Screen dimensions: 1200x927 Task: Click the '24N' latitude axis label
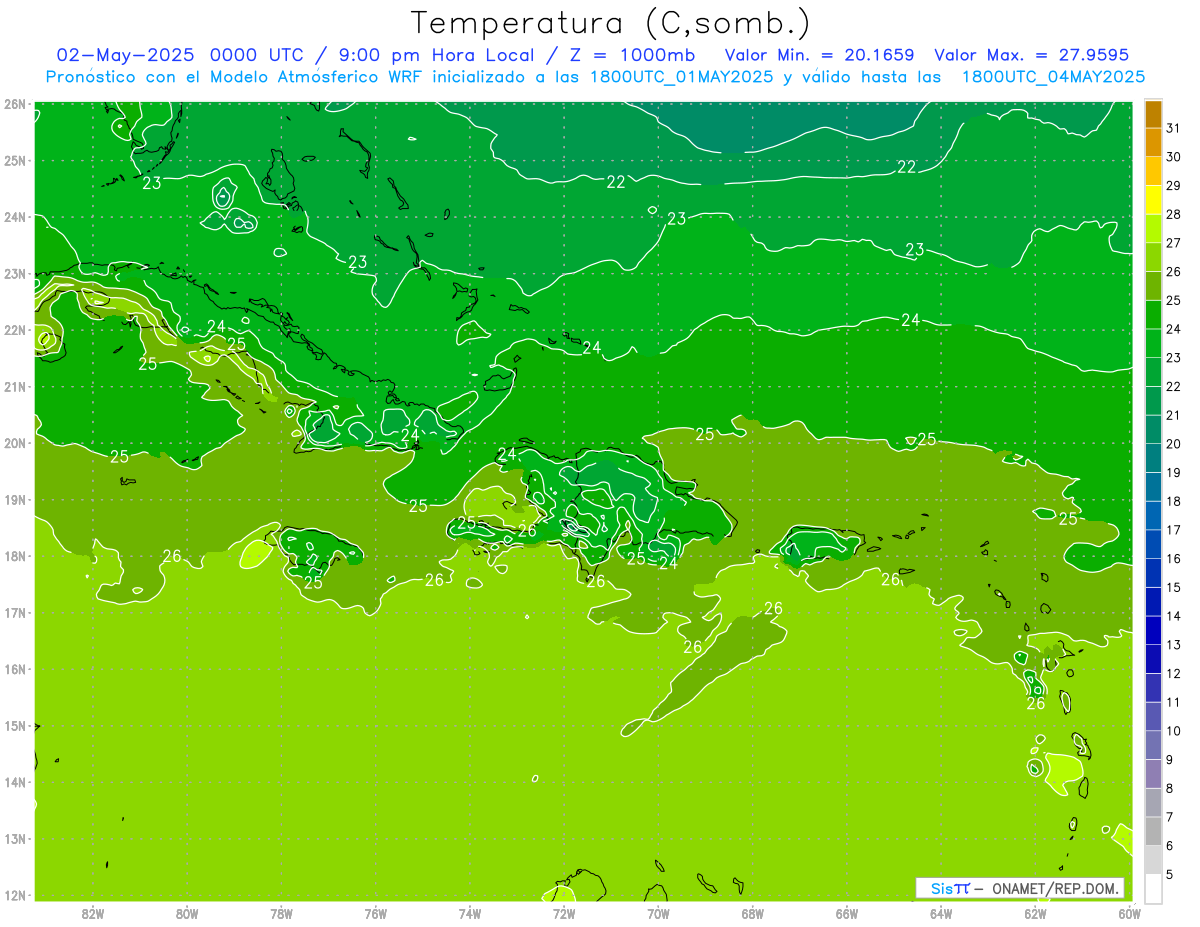(14, 217)
